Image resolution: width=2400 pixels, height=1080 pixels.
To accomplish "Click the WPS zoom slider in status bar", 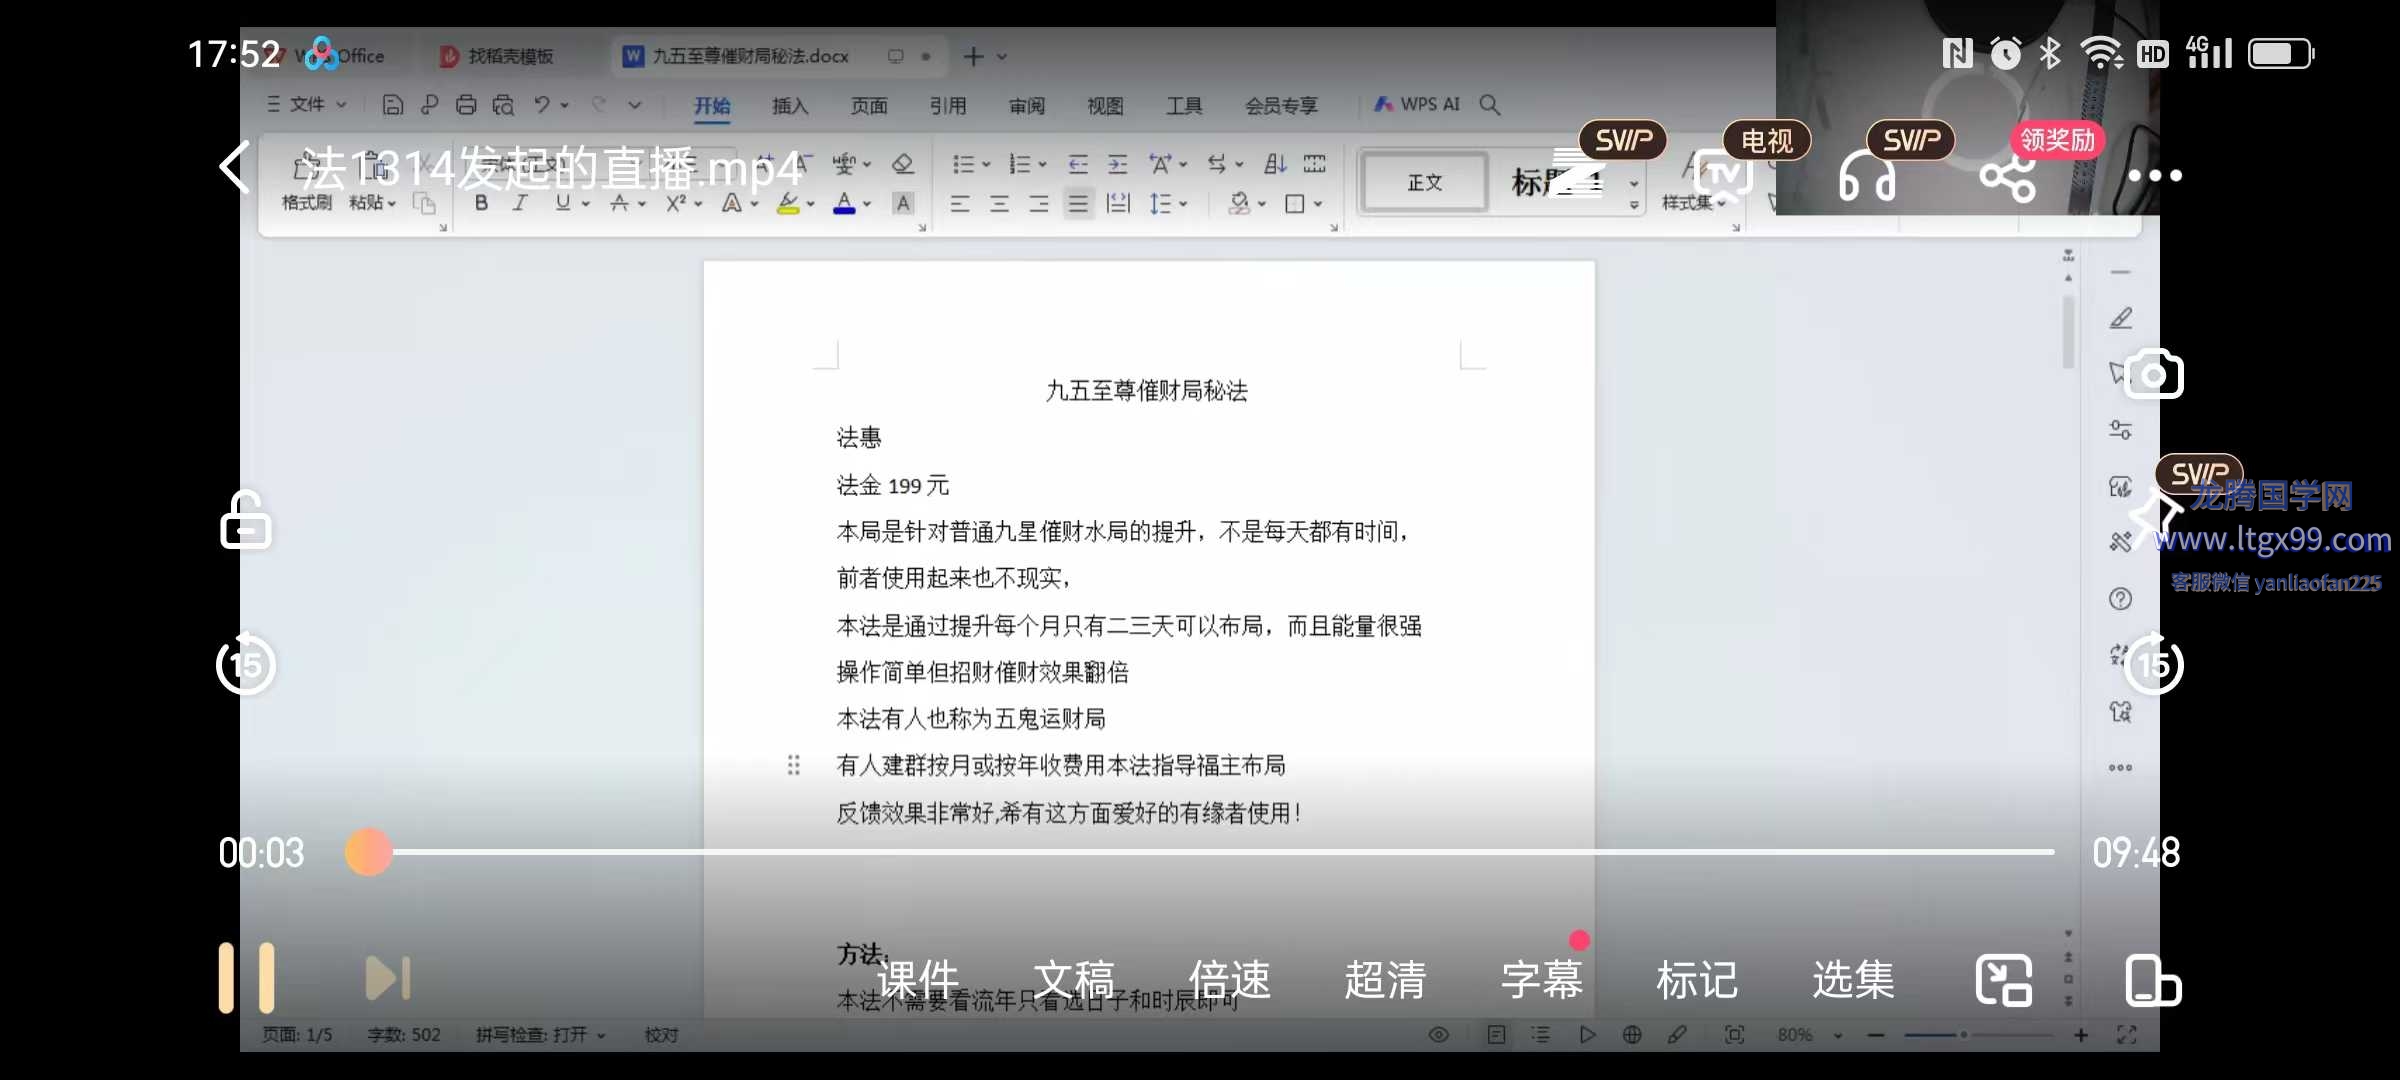I will 1978,1035.
